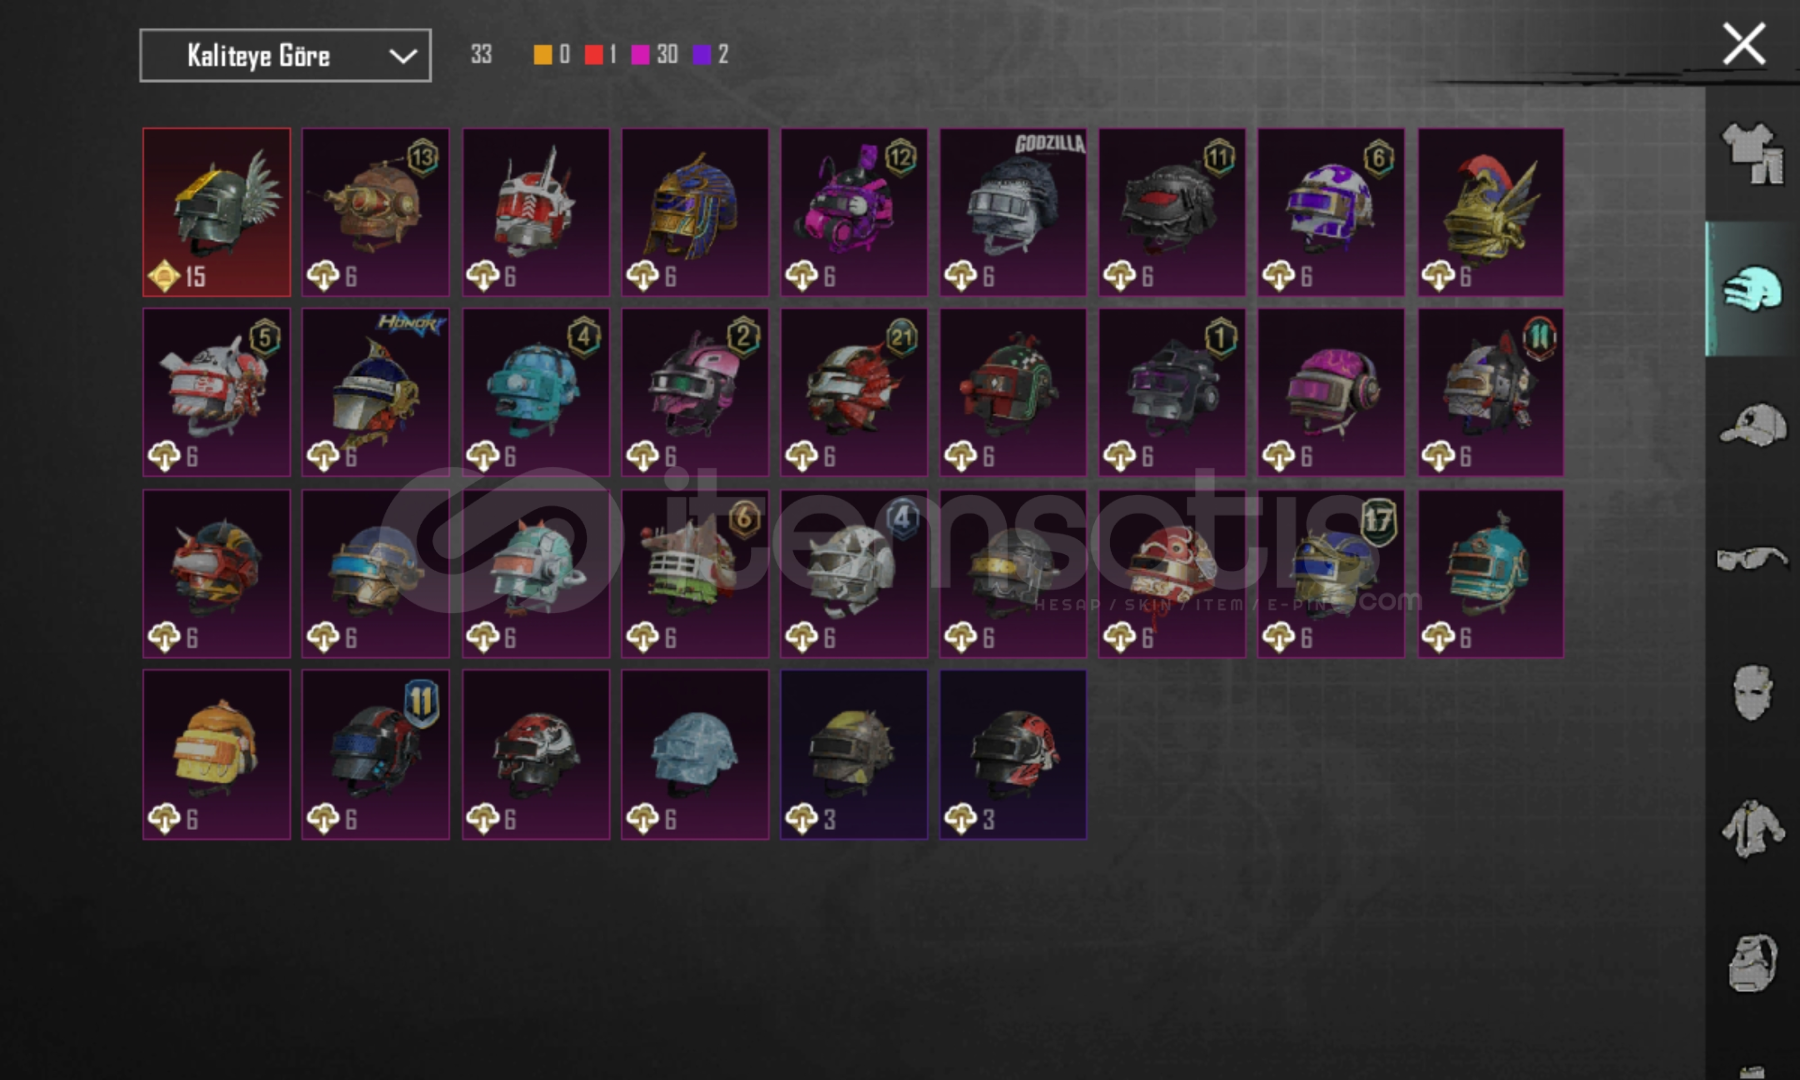Open the face mask category icon
1800x1080 pixels.
click(1753, 692)
